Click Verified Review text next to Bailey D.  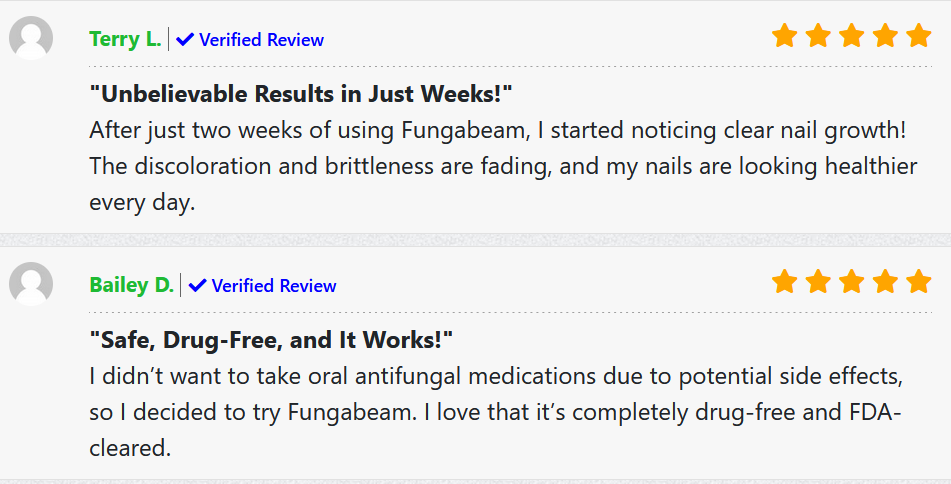[x=274, y=286]
